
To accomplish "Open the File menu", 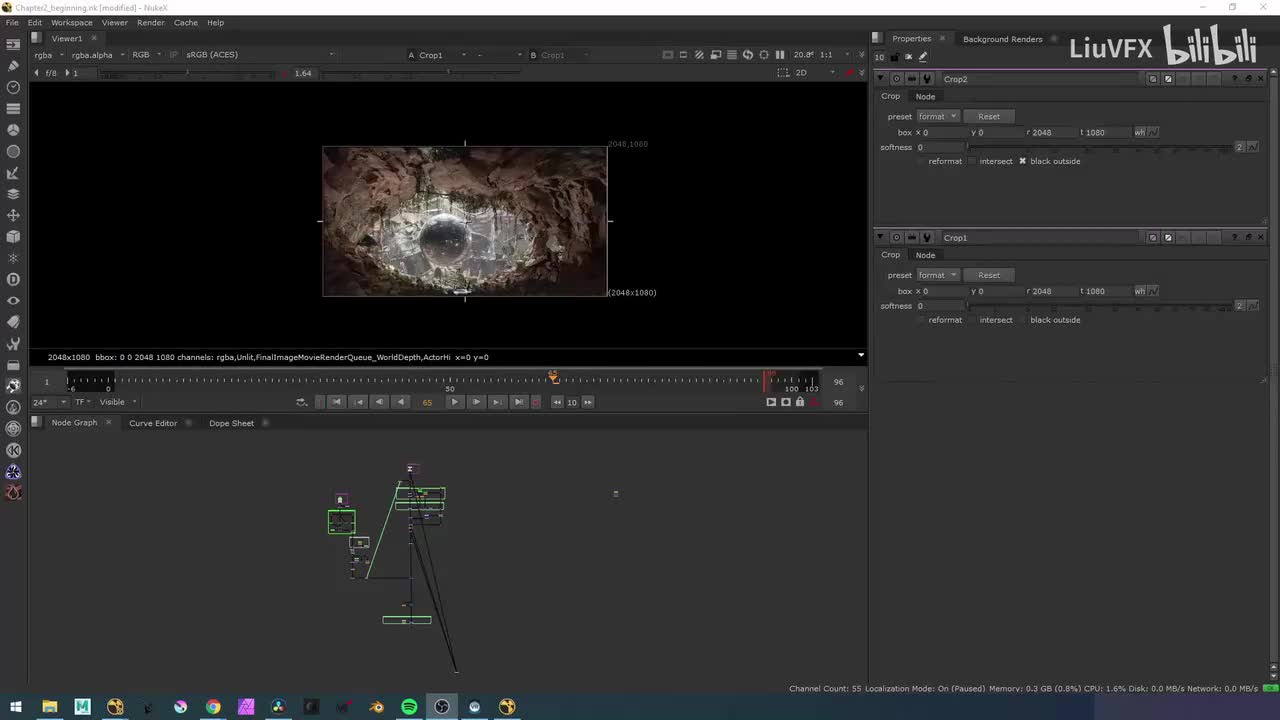I will (x=12, y=22).
